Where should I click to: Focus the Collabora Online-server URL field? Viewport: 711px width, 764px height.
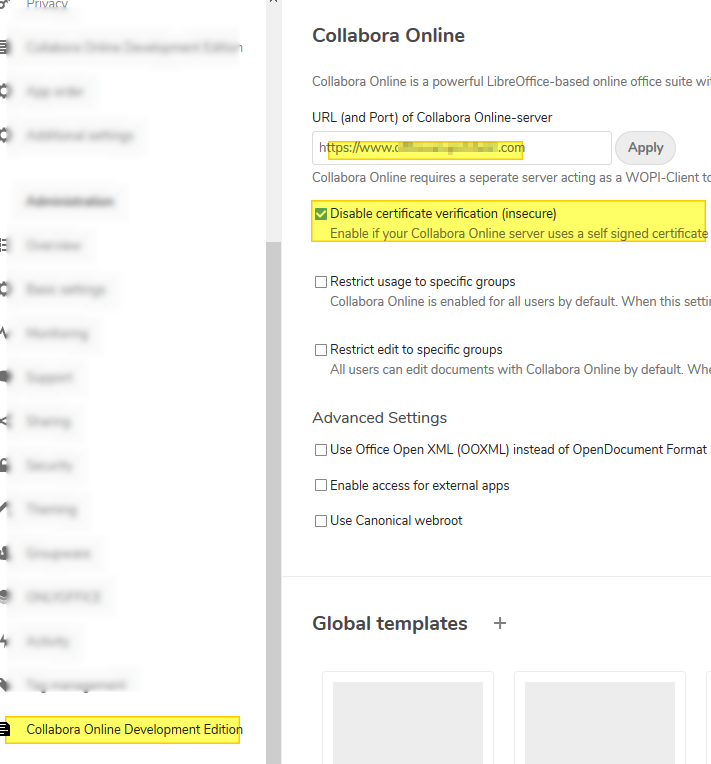click(x=461, y=148)
